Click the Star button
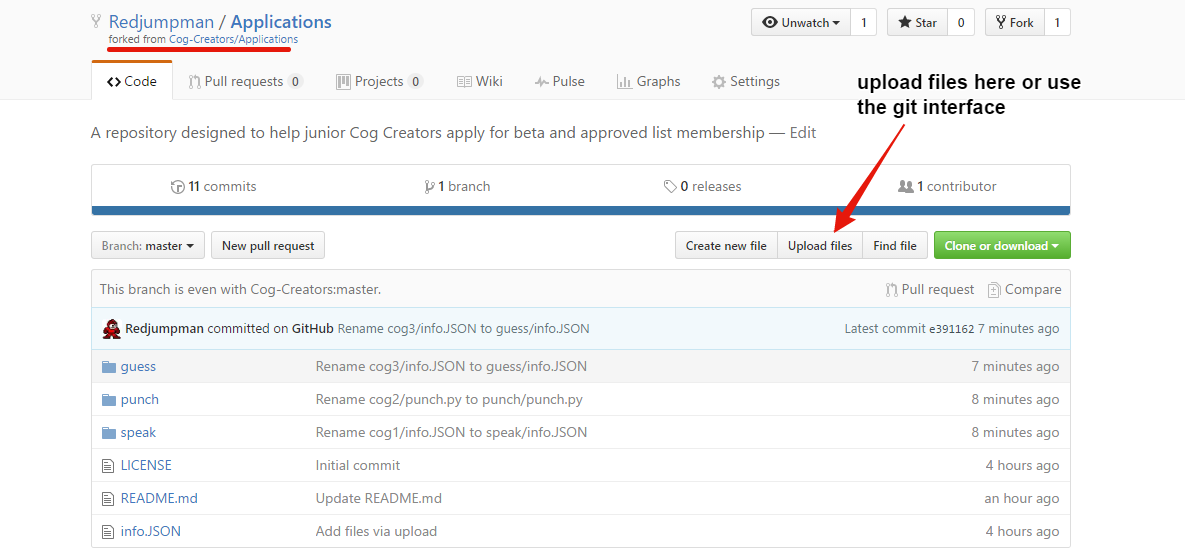 tap(917, 23)
